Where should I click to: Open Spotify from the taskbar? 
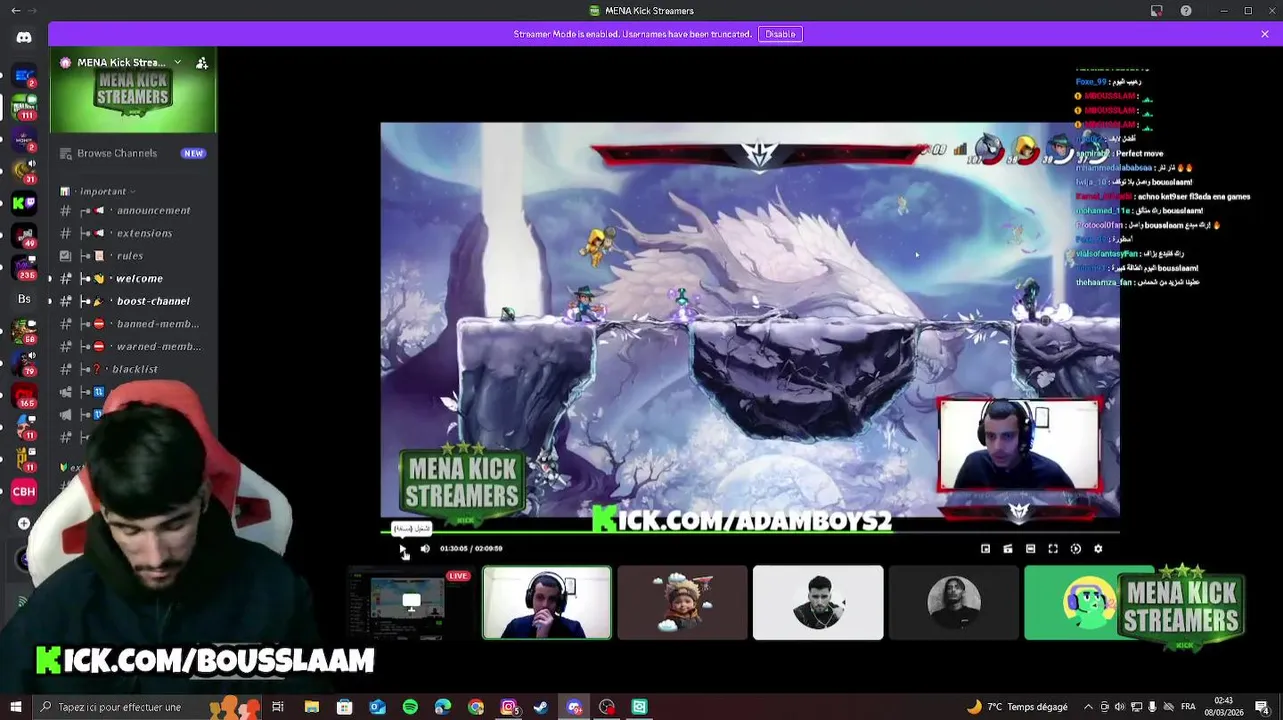(410, 707)
